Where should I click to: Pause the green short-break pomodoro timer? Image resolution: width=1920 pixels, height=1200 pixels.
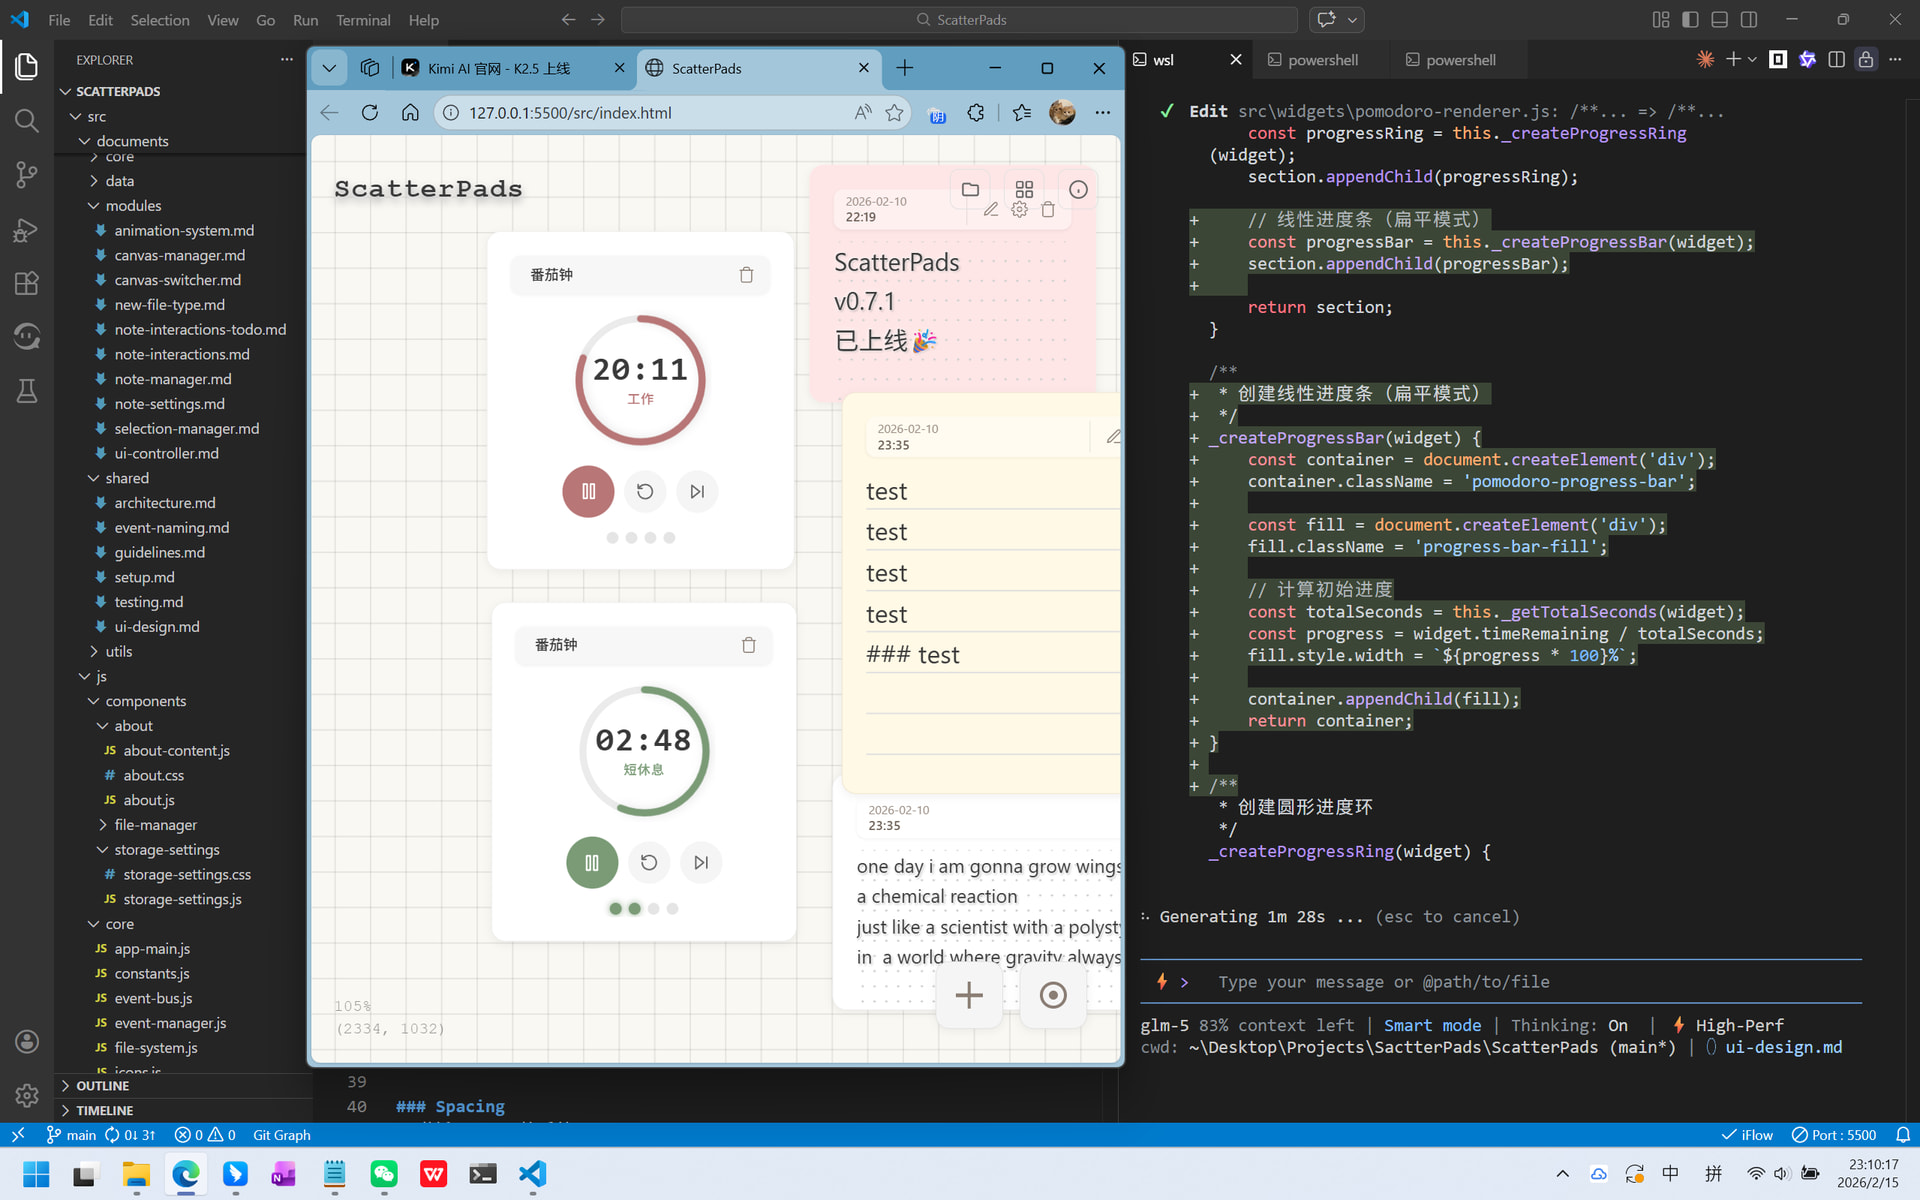[592, 862]
